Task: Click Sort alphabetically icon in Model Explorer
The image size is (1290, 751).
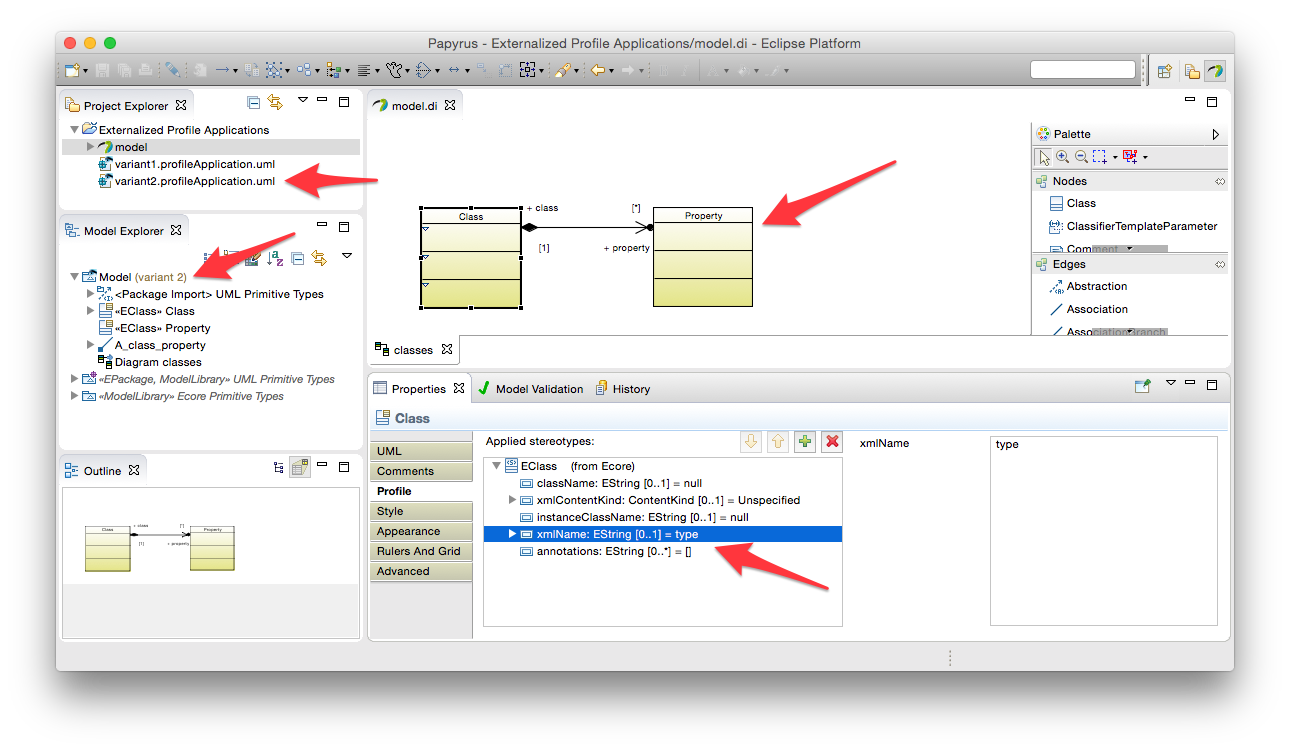Action: click(x=275, y=258)
